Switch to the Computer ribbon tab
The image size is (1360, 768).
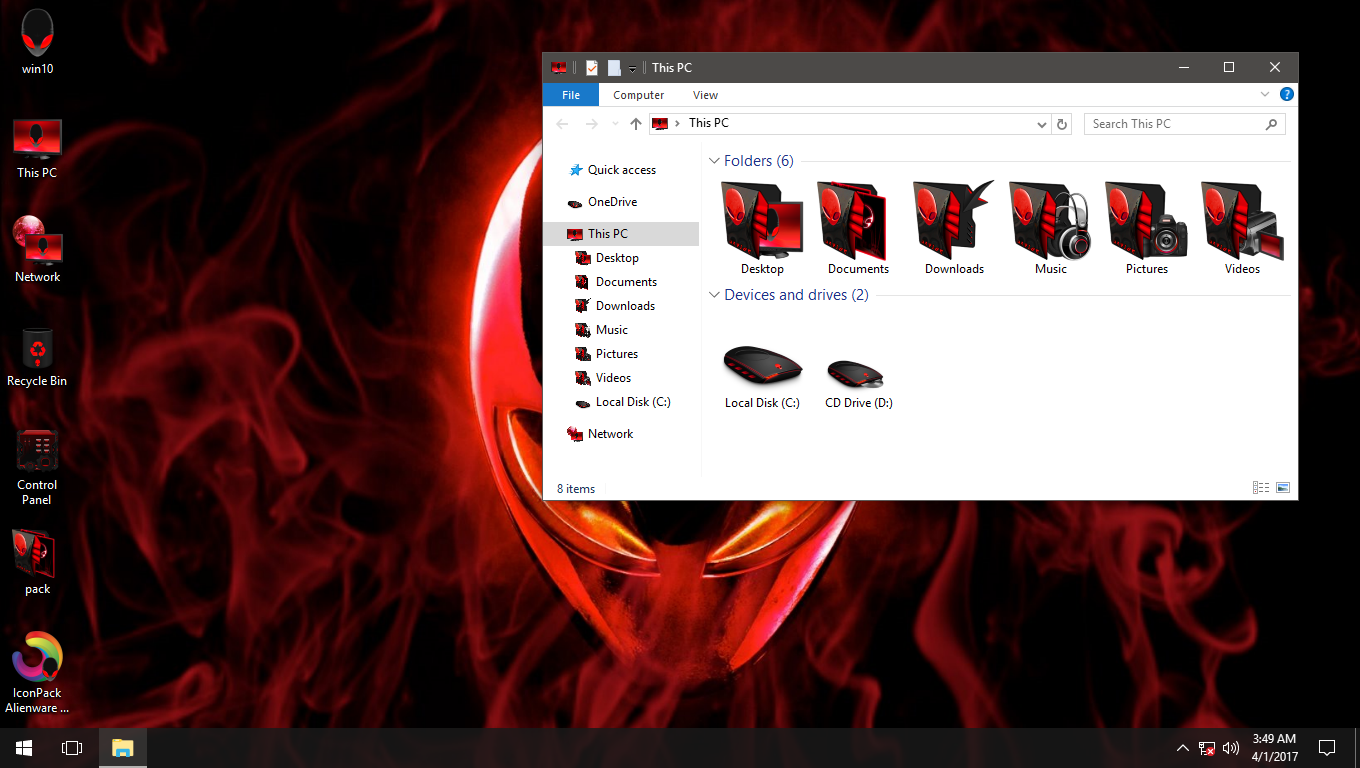[638, 94]
